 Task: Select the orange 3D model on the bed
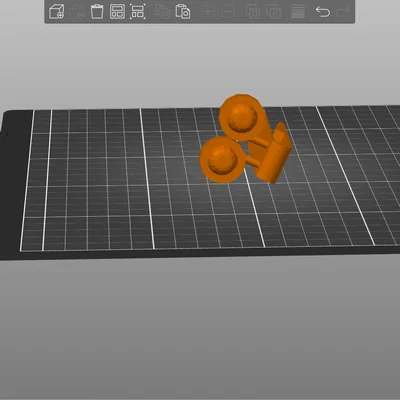(x=246, y=139)
